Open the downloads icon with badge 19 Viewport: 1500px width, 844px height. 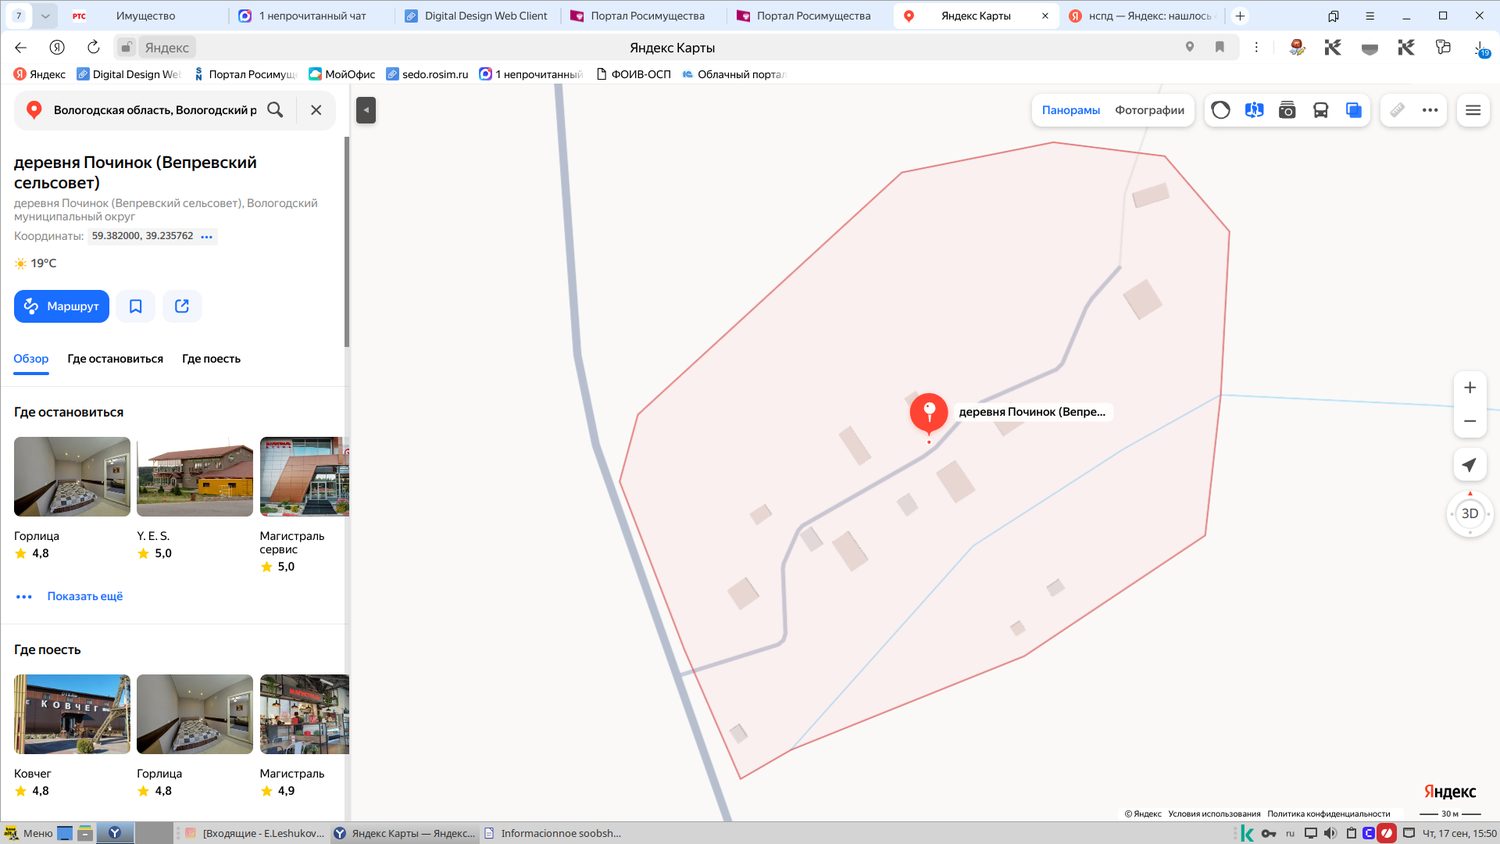click(1481, 48)
